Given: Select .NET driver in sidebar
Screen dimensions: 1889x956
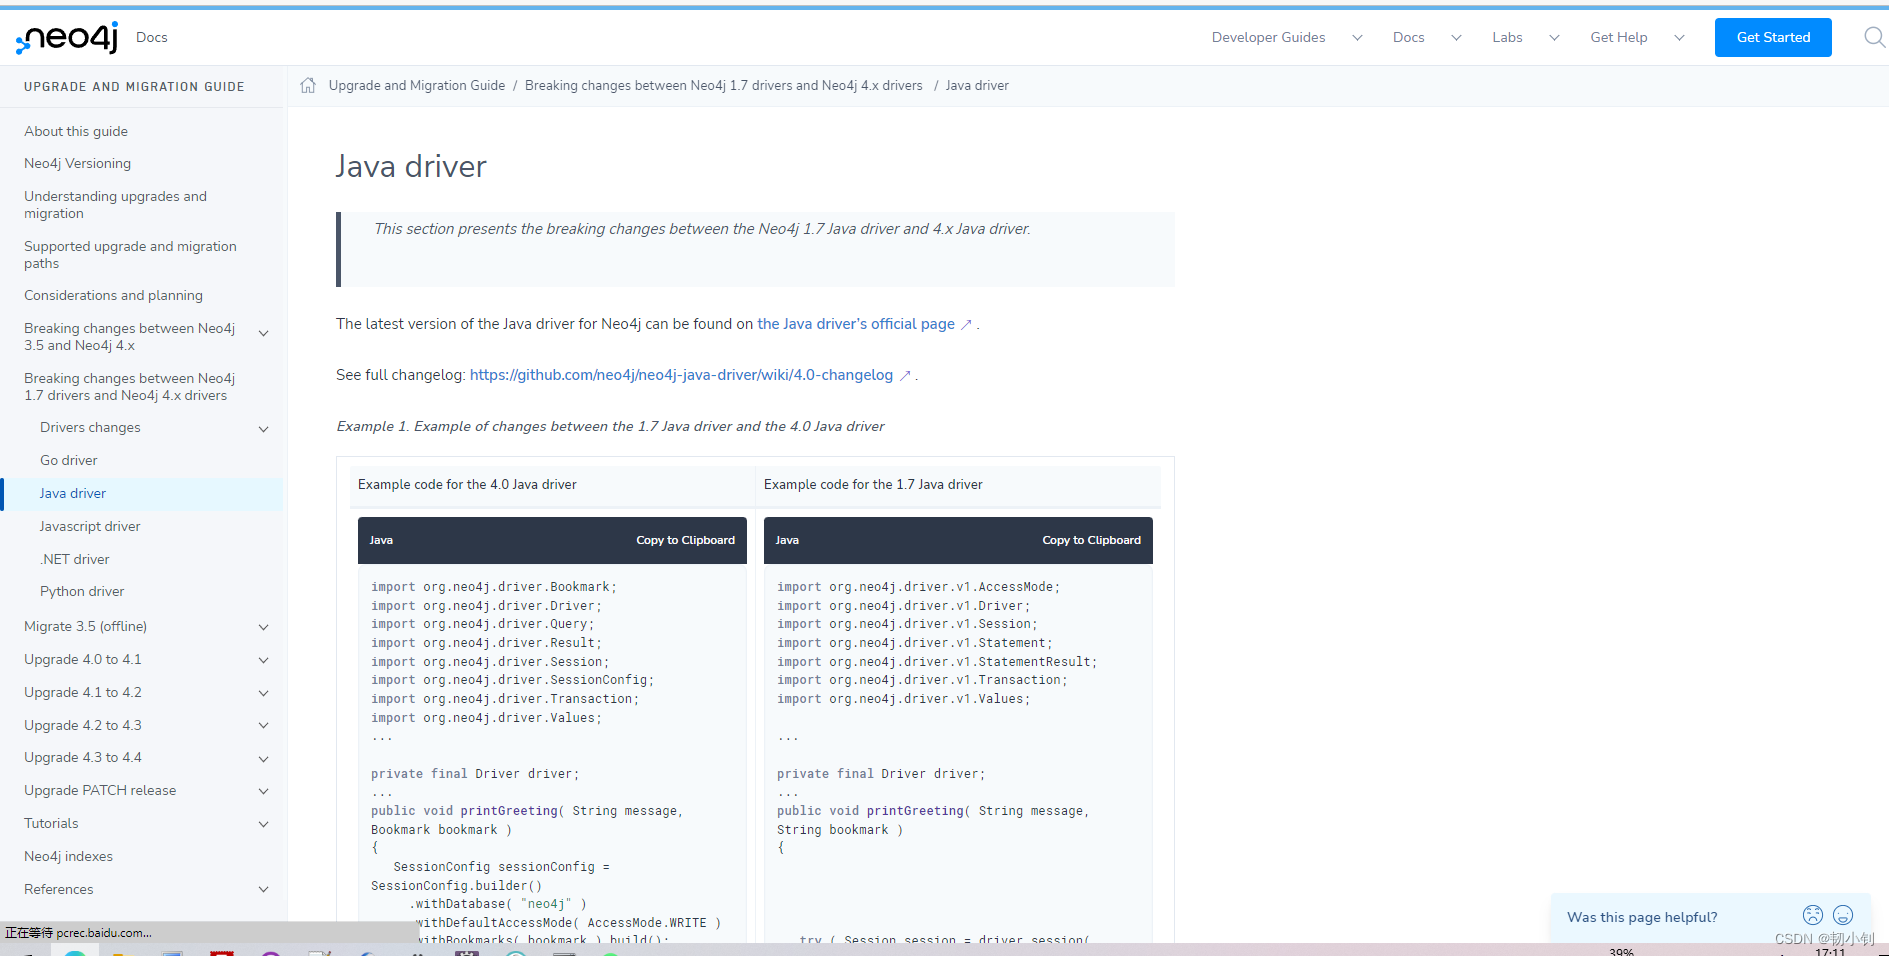Looking at the screenshot, I should click(x=75, y=559).
